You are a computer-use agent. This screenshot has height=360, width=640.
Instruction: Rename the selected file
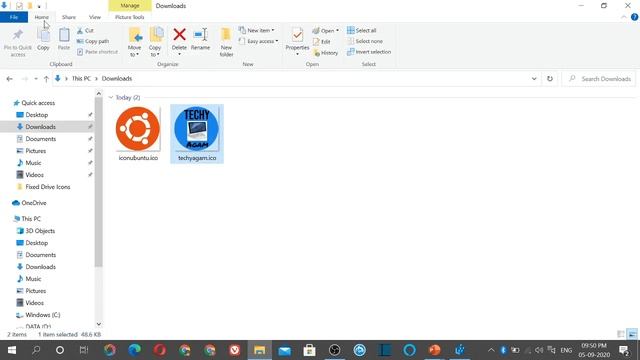click(x=200, y=40)
